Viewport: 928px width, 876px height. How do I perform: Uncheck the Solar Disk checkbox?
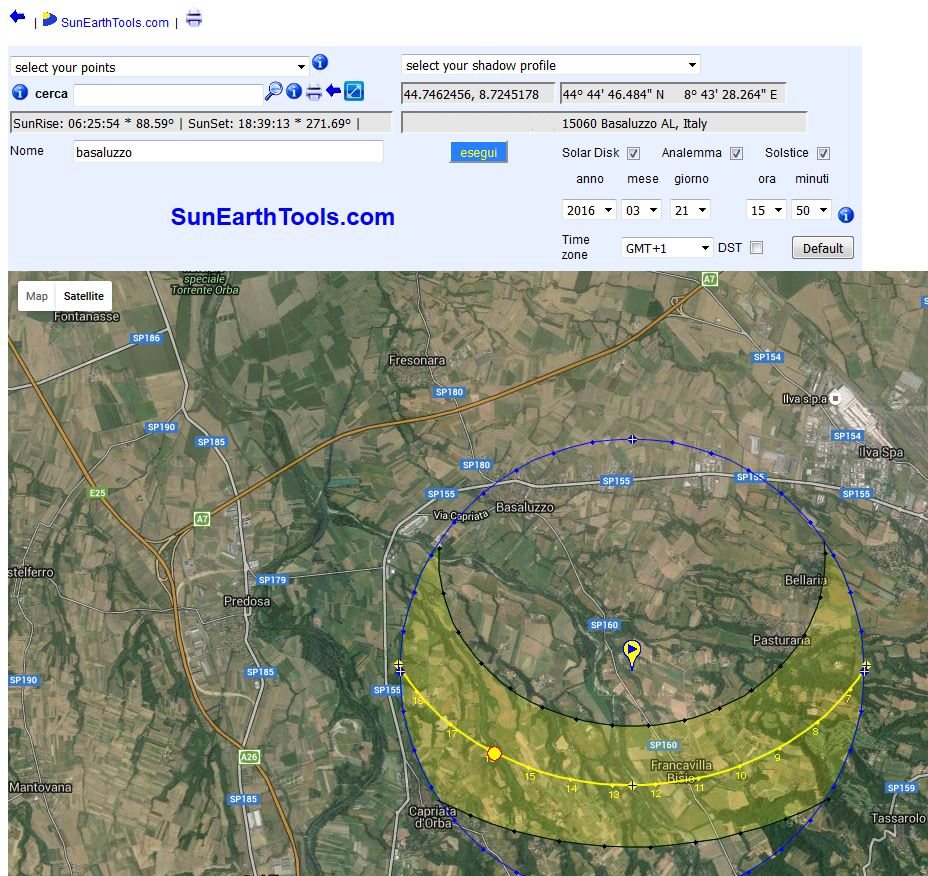coord(633,154)
